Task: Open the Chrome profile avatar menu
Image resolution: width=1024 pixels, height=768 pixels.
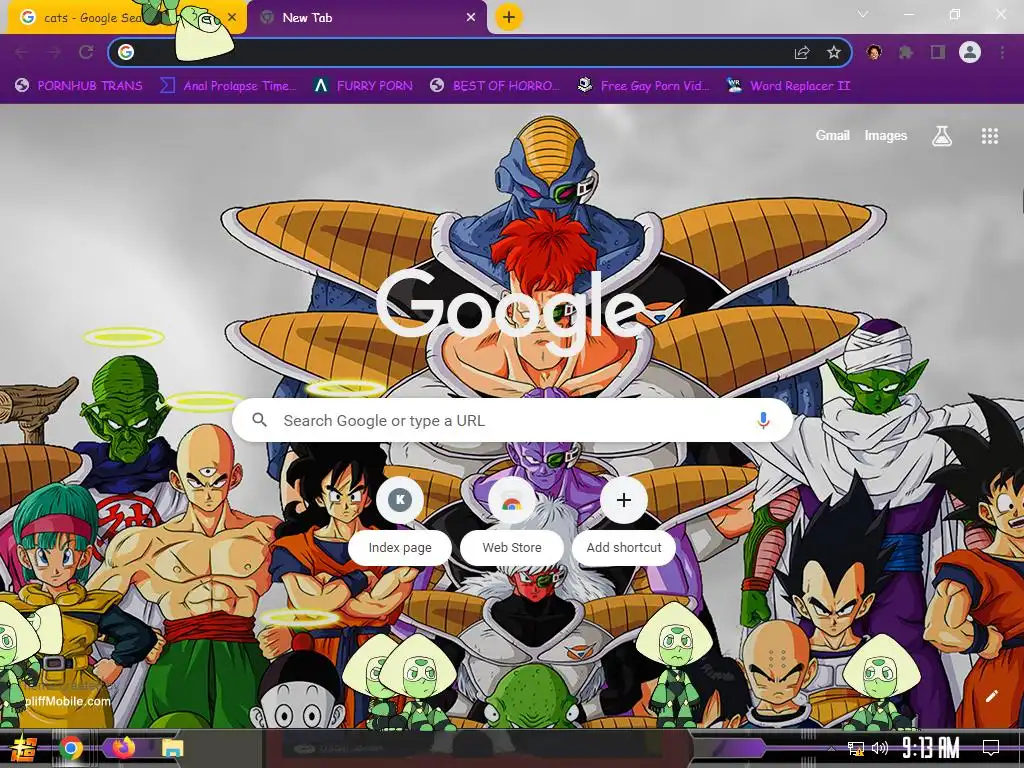Action: pos(970,52)
